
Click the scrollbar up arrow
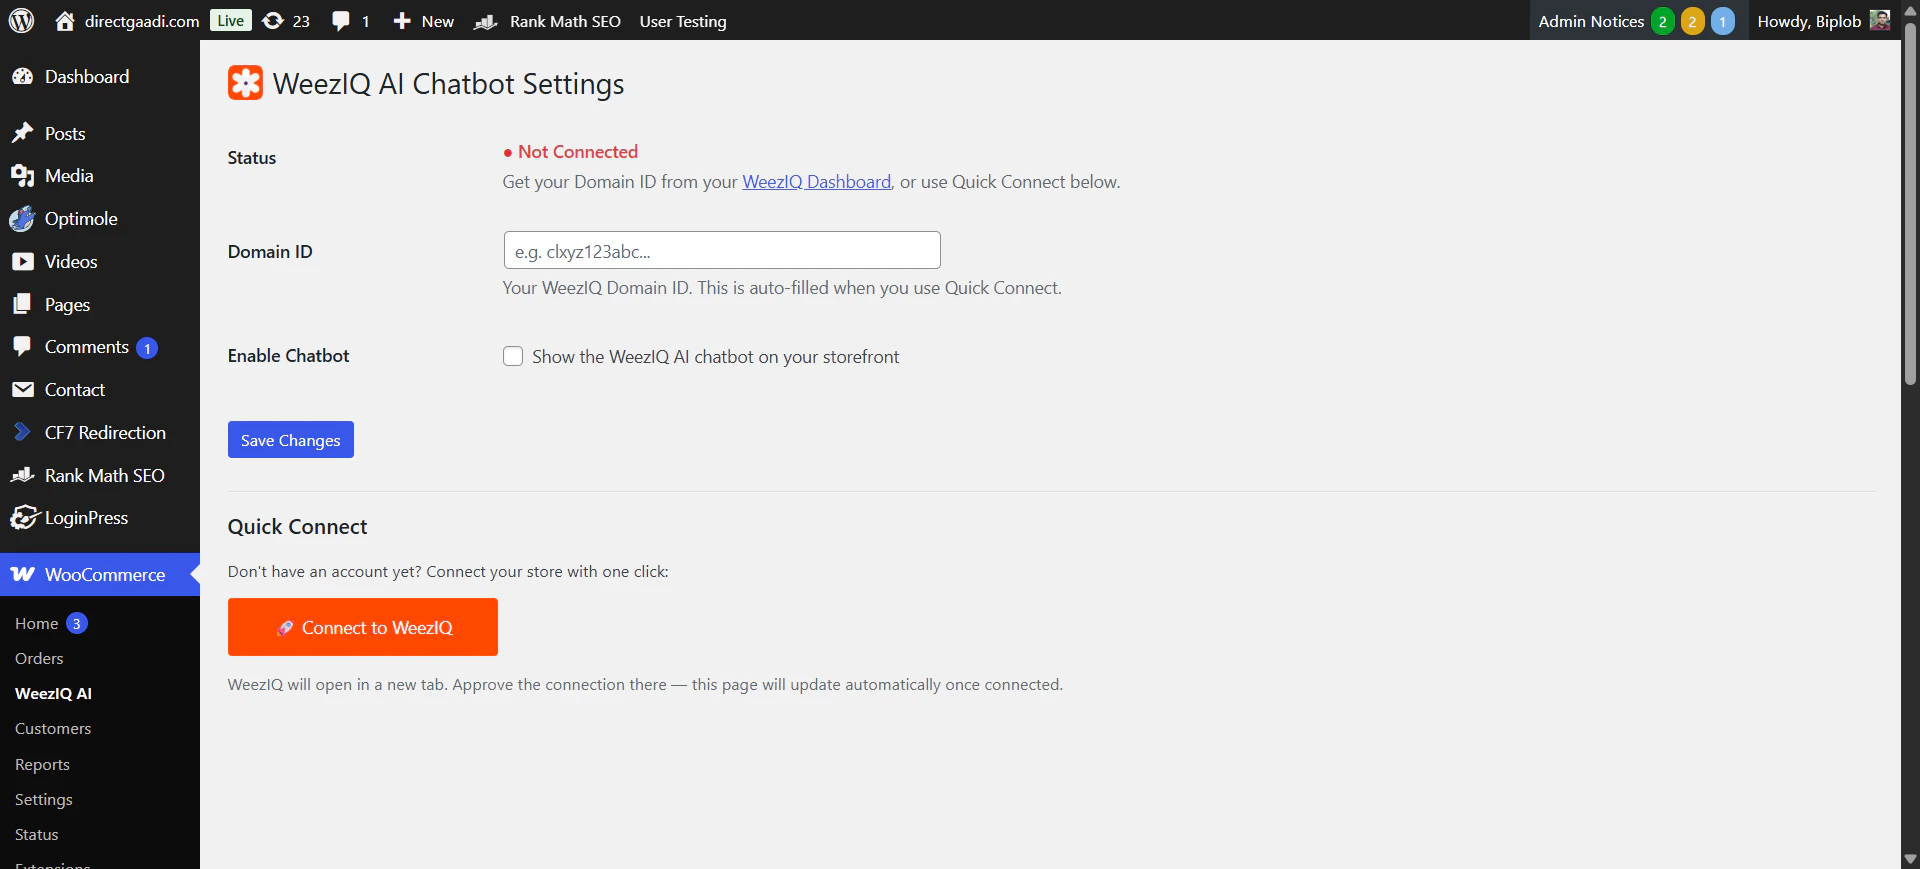pos(1910,10)
